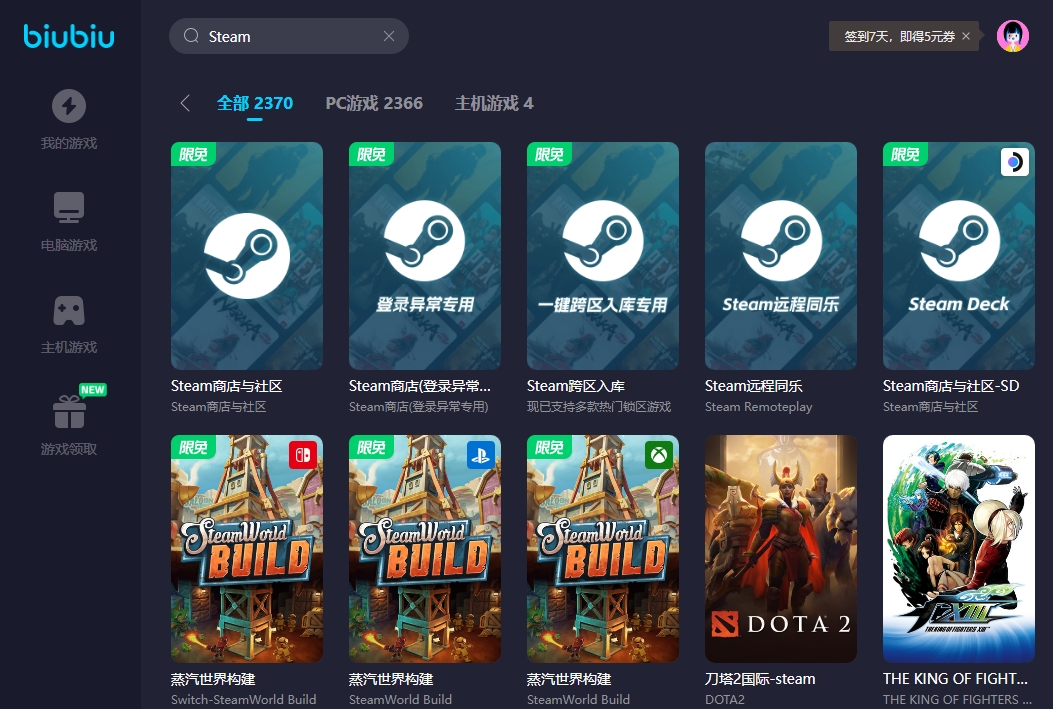Switch to the PC游戏 2366 tab
The image size is (1053, 709).
pos(374,103)
